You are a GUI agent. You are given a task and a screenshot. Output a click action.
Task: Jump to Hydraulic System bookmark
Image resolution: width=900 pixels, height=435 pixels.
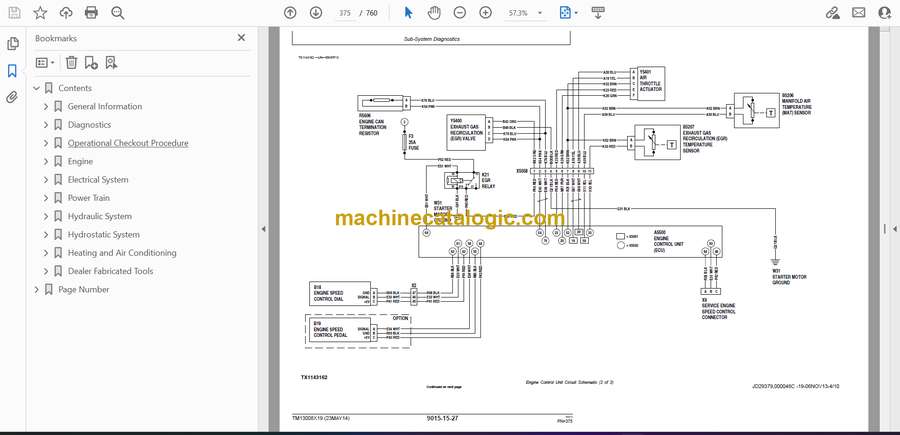pos(99,216)
